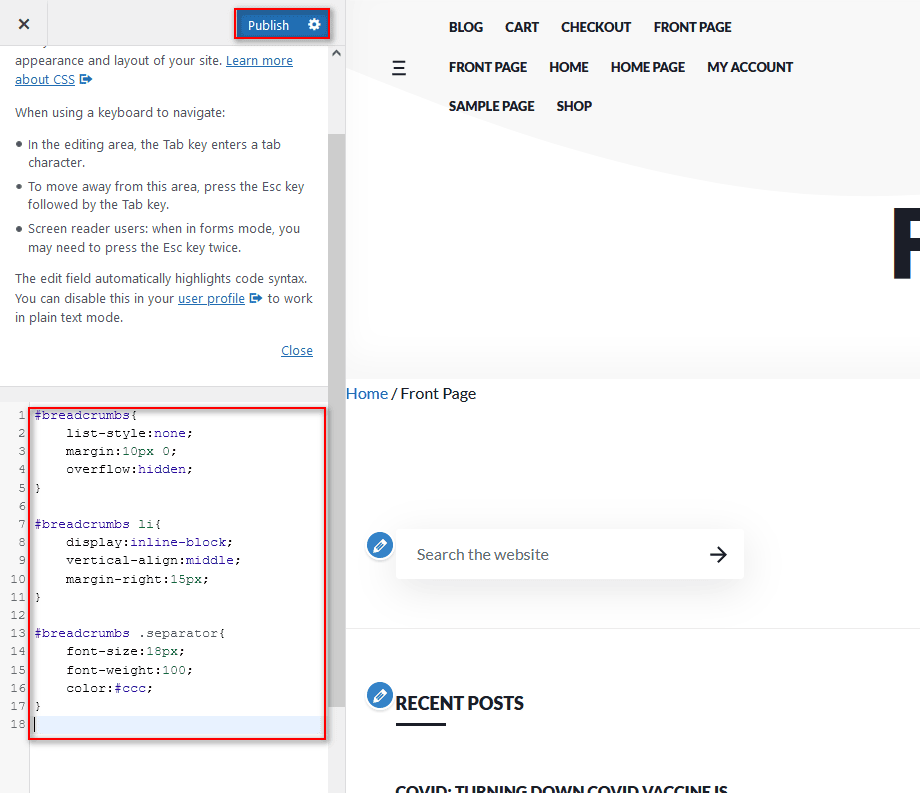The width and height of the screenshot is (920, 793).
Task: Open the hamburger menu in site preview
Action: (399, 68)
